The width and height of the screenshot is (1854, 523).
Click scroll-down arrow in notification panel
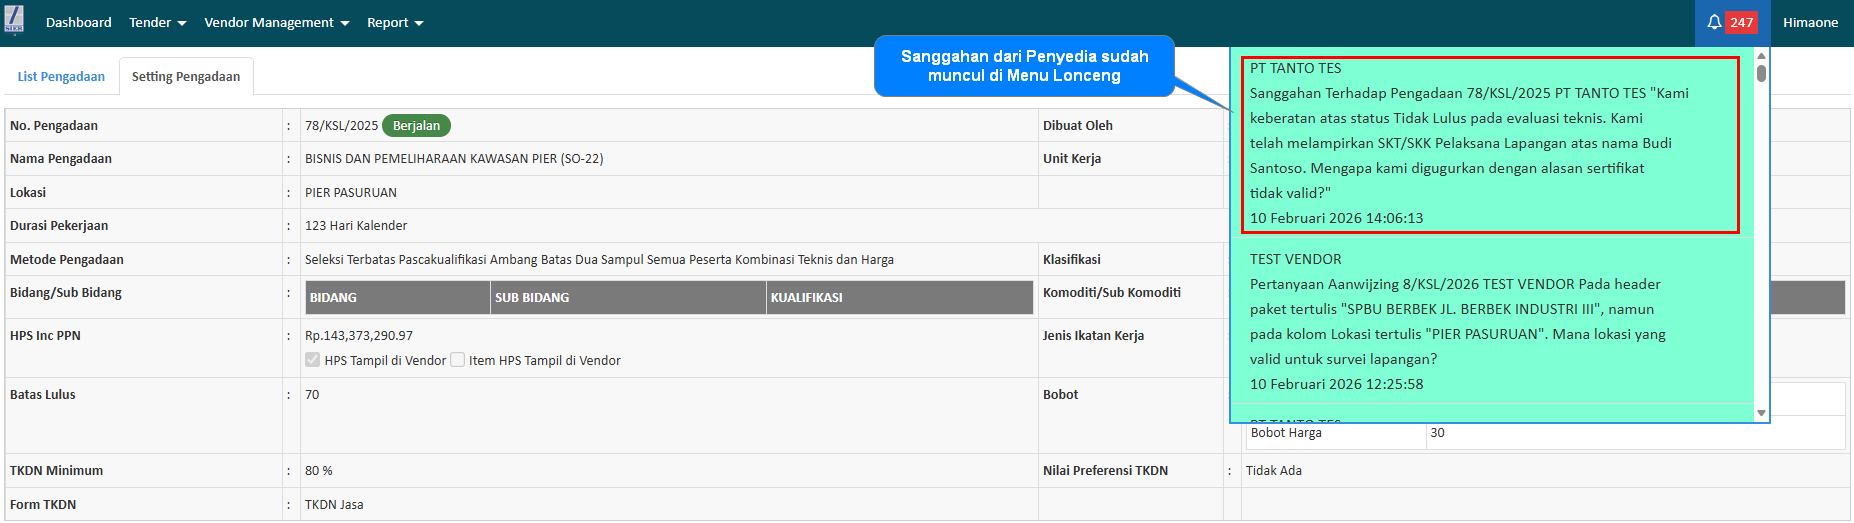point(1761,413)
